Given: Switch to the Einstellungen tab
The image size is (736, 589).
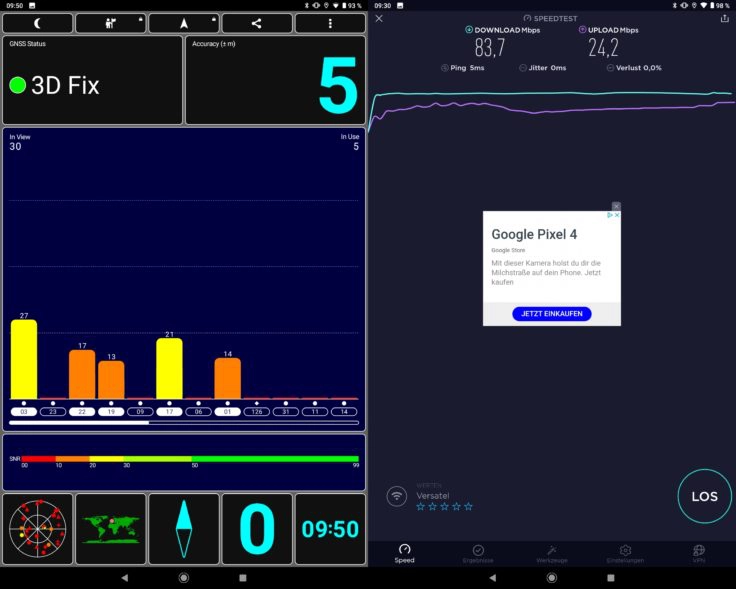Looking at the screenshot, I should [x=625, y=553].
